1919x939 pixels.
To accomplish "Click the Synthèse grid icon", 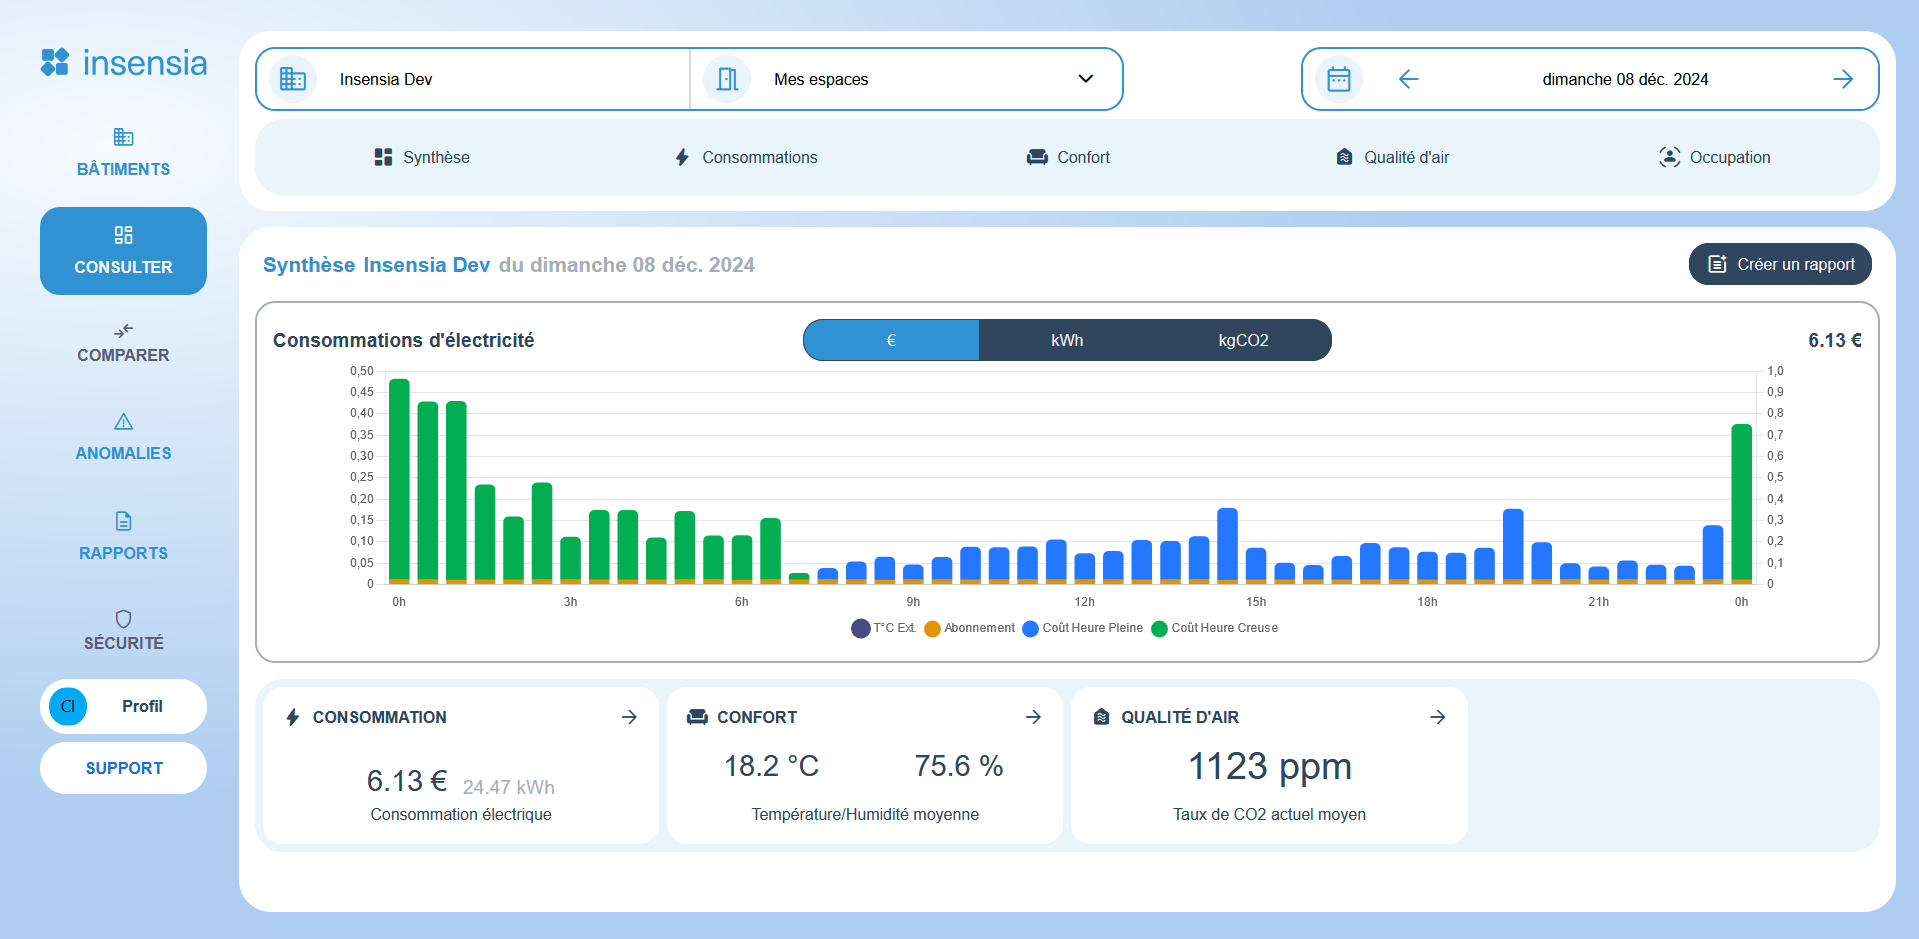I will (x=383, y=157).
